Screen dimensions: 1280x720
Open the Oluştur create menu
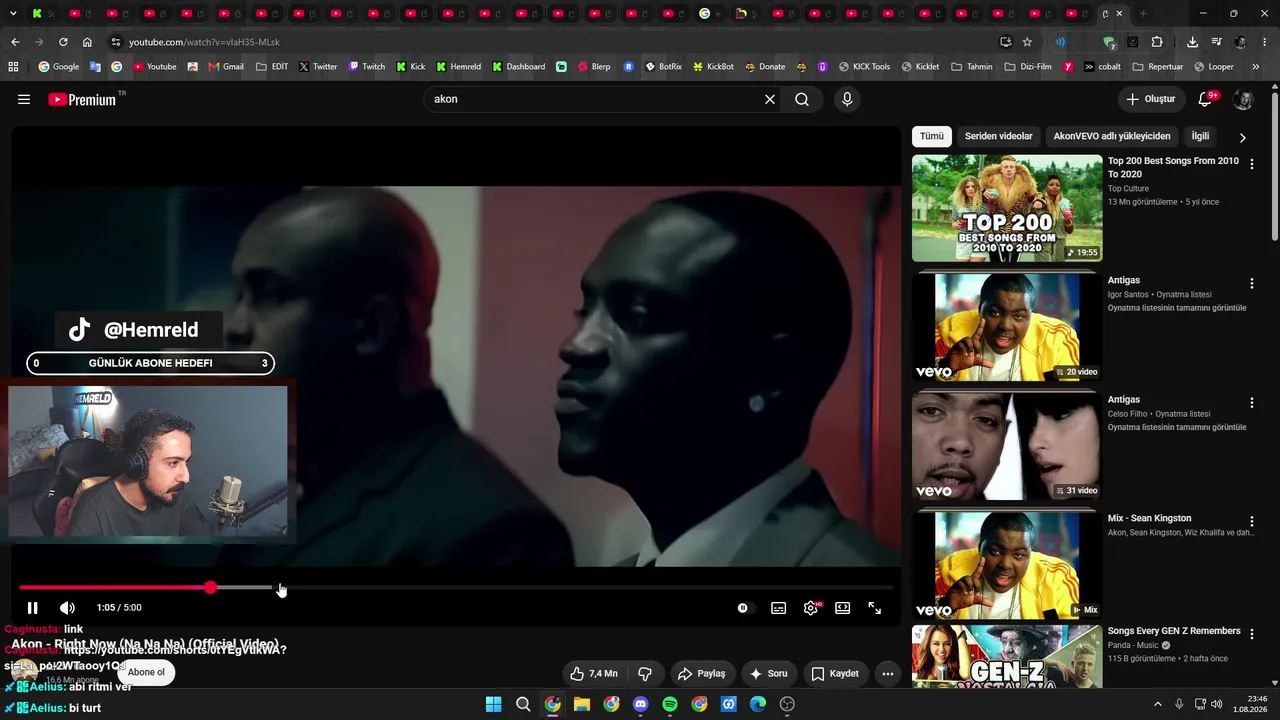(x=1151, y=99)
